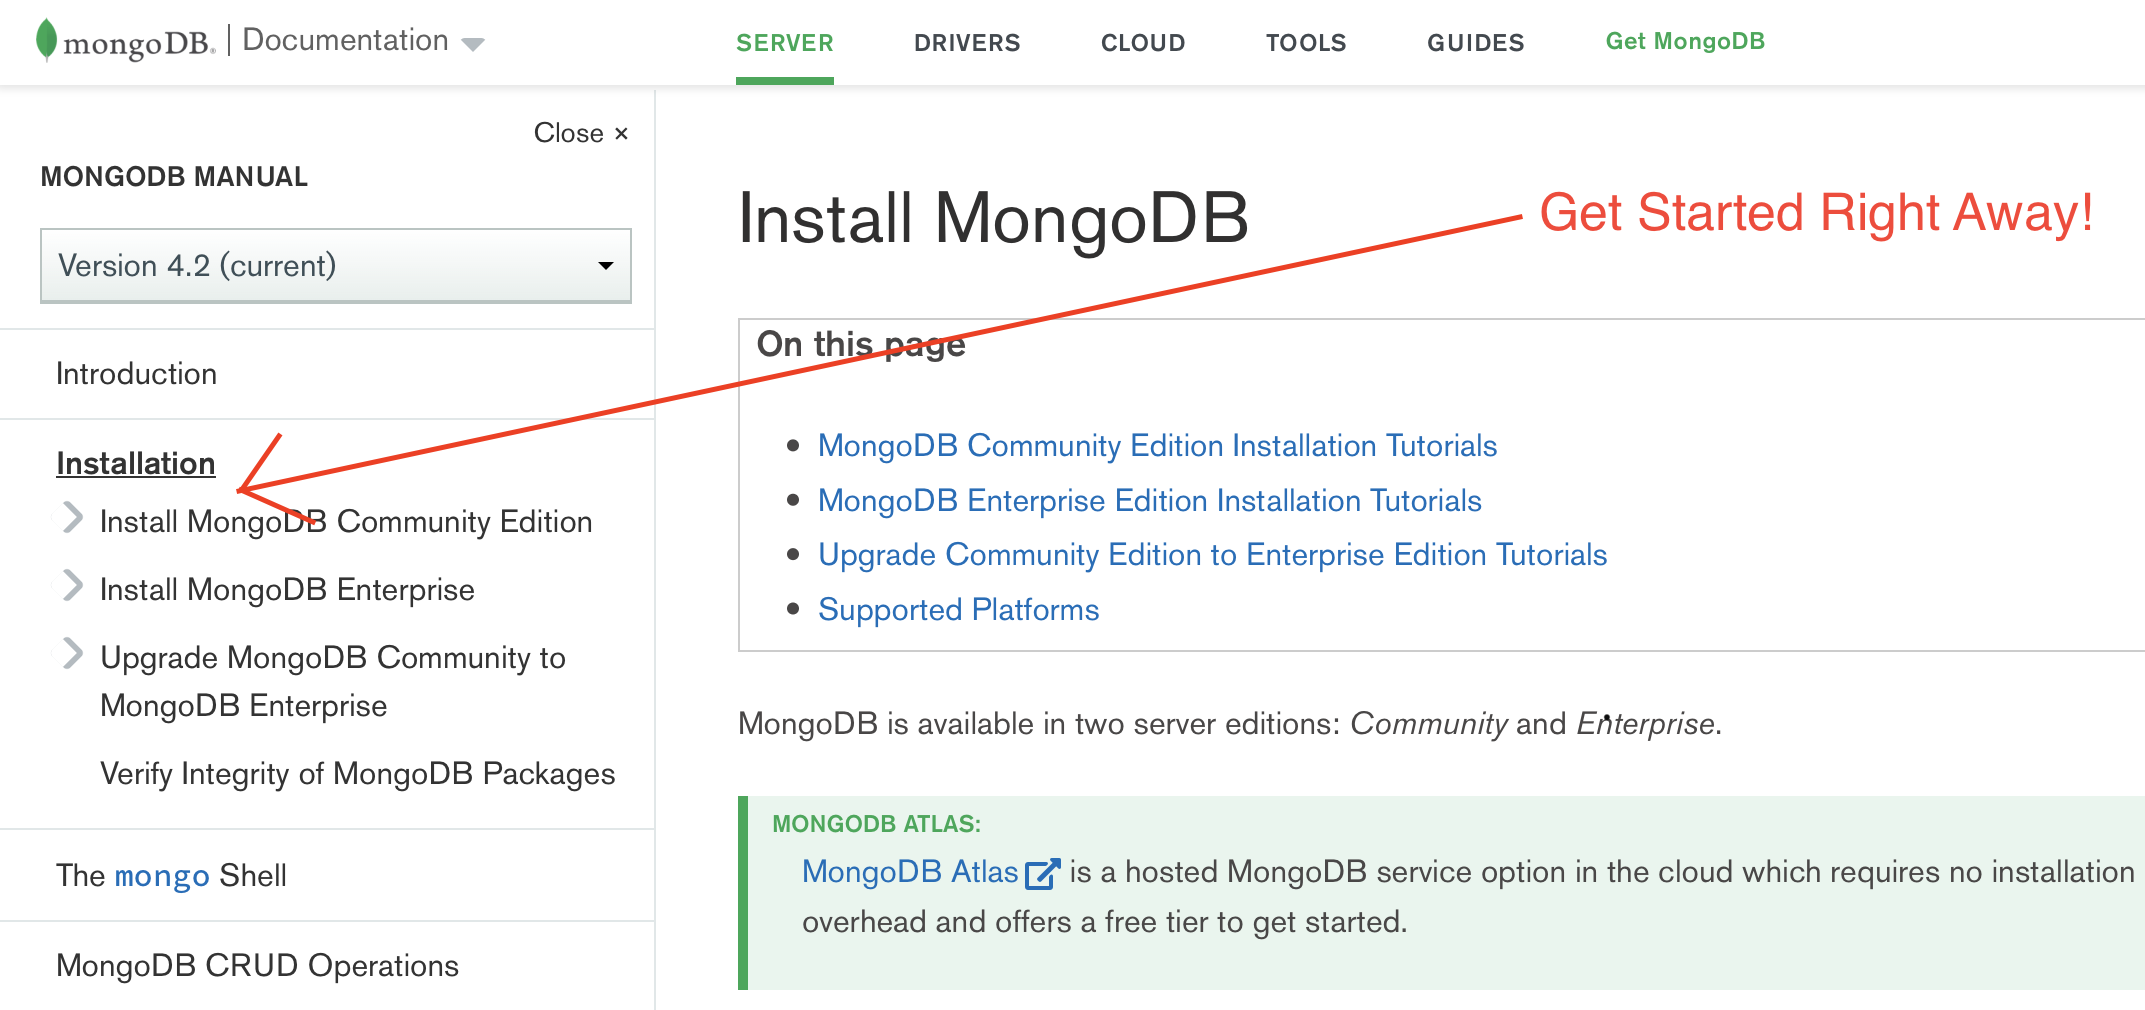Screen dimensions: 2145x1010
Task: Open Upgrade MongoDB Community to MongoDB Enterprise
Action: click(333, 682)
